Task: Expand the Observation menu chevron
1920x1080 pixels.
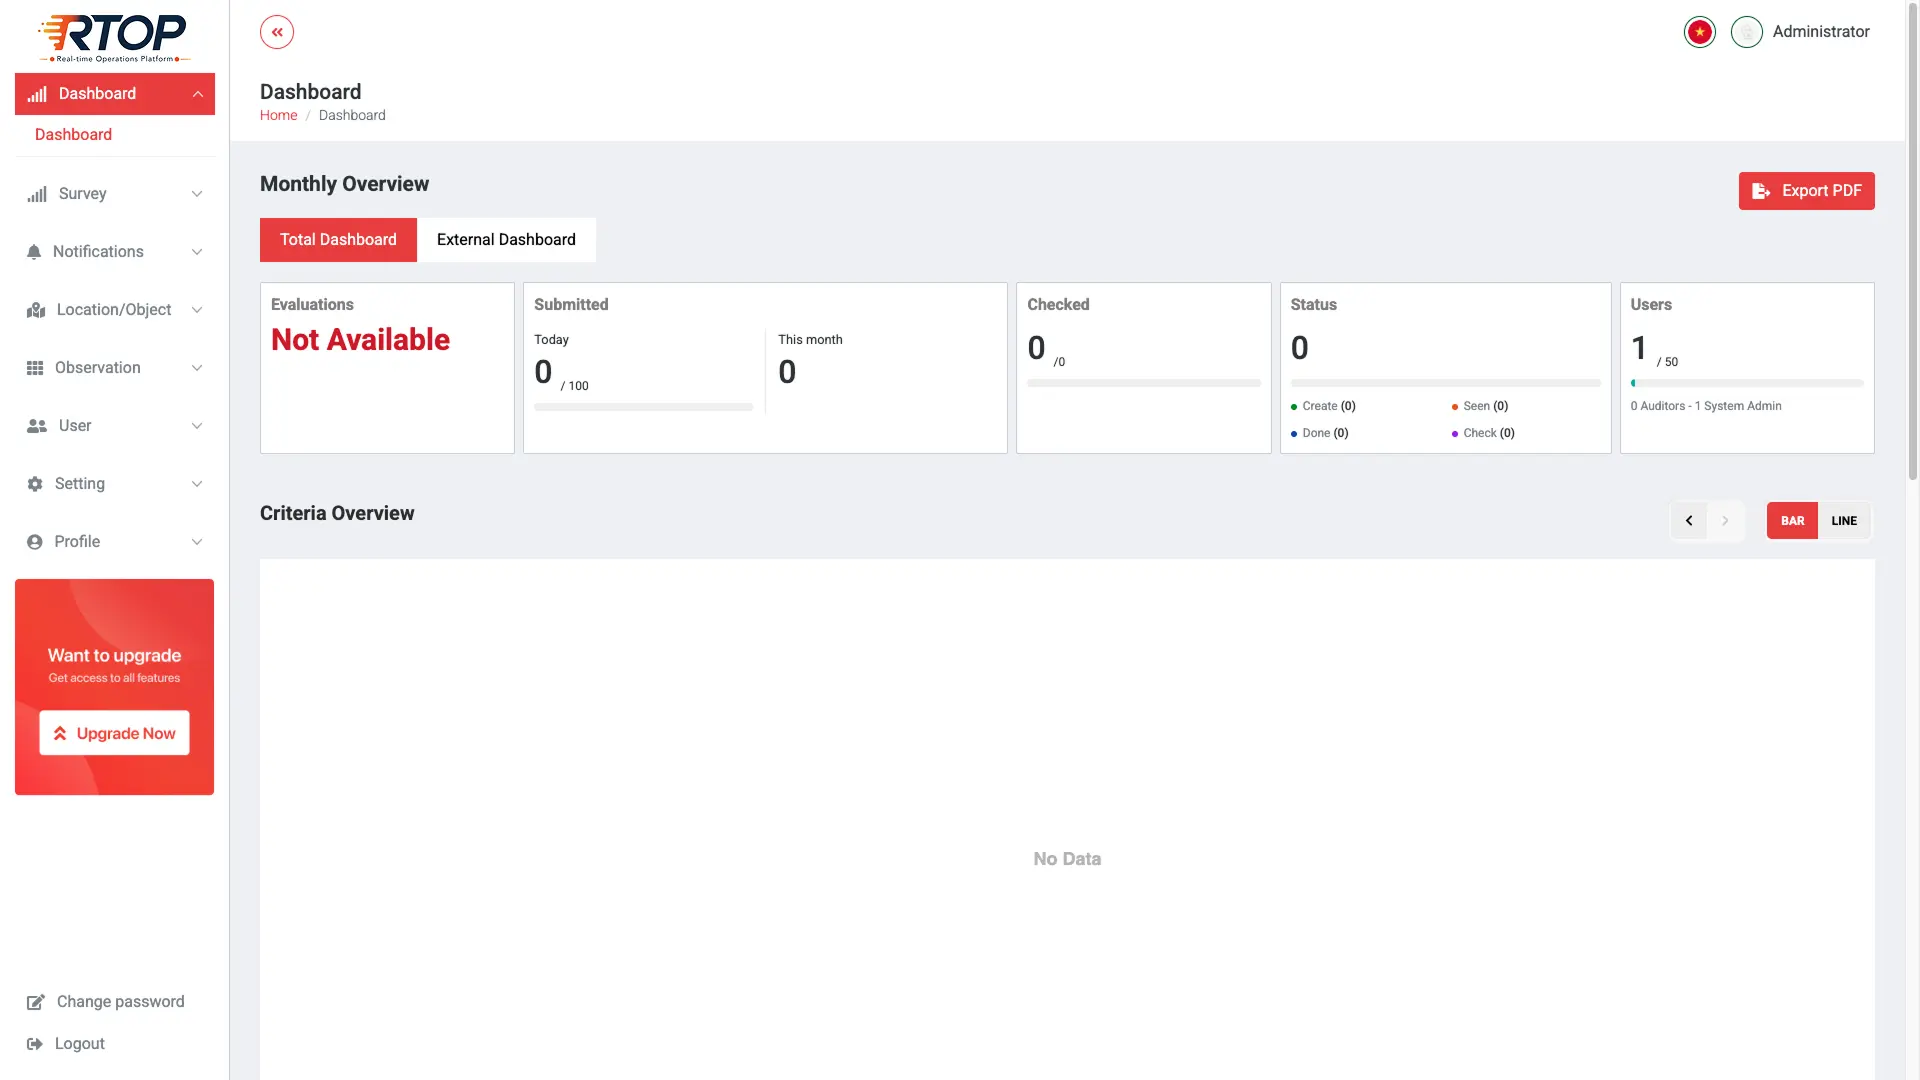Action: 197,368
